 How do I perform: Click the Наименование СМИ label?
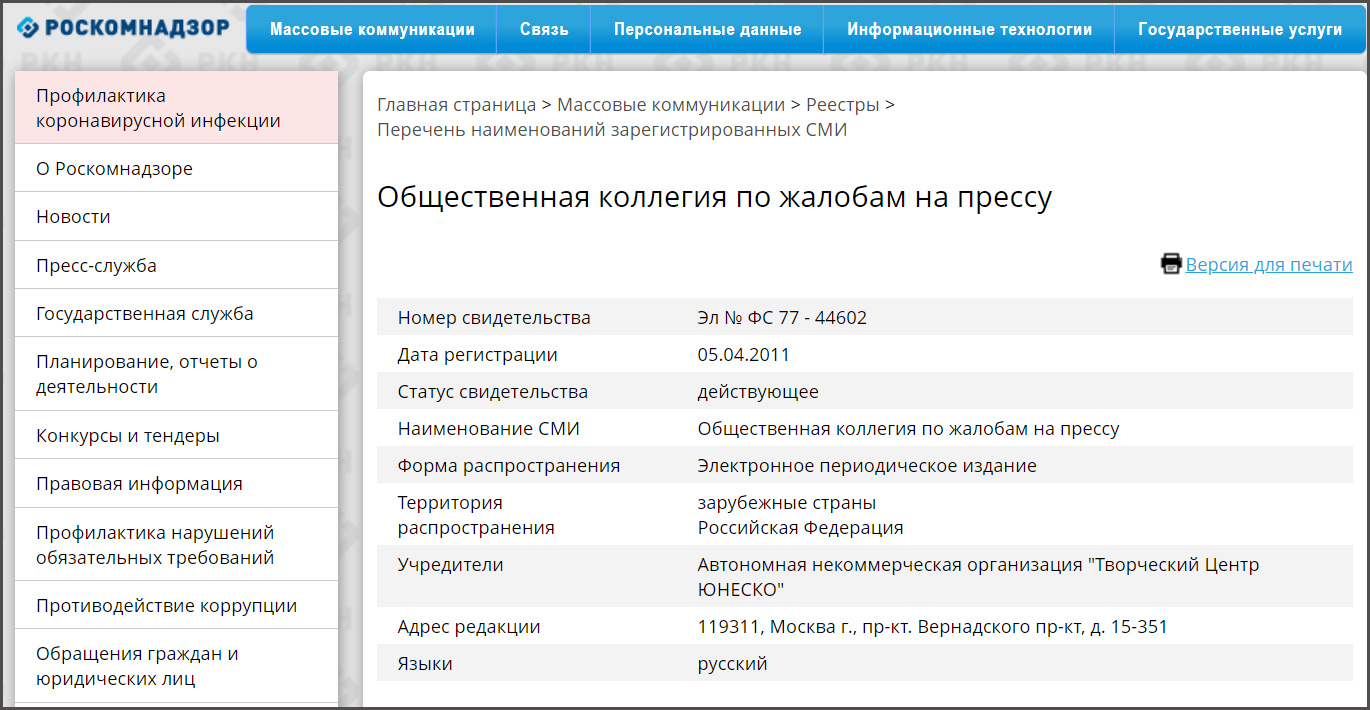tap(489, 429)
